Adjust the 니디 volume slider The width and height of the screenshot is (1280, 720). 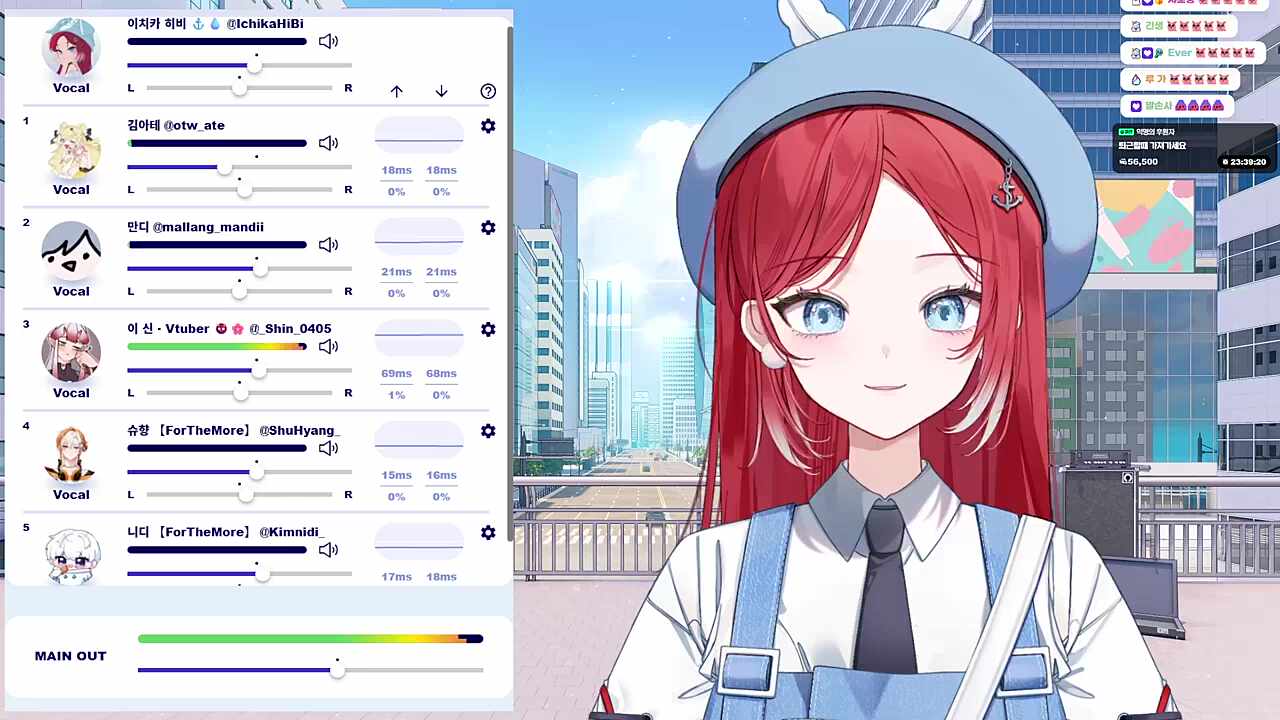pos(240,573)
